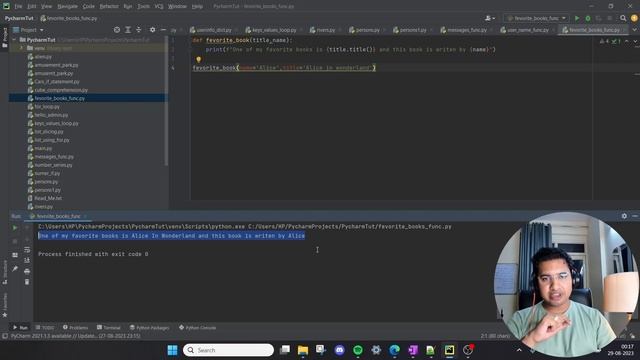The height and width of the screenshot is (360, 640).
Task: Open the Problems tool window
Action: coord(76,327)
